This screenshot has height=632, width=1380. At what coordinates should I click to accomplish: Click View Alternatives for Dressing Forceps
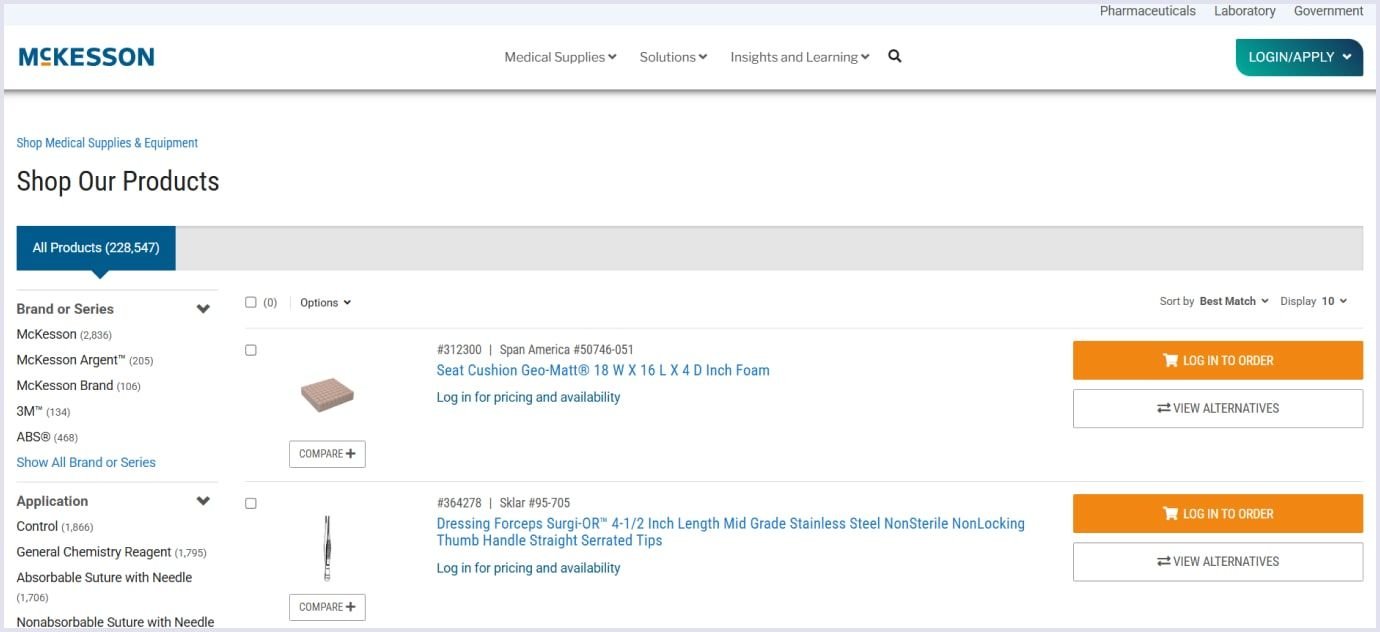[x=1217, y=561]
